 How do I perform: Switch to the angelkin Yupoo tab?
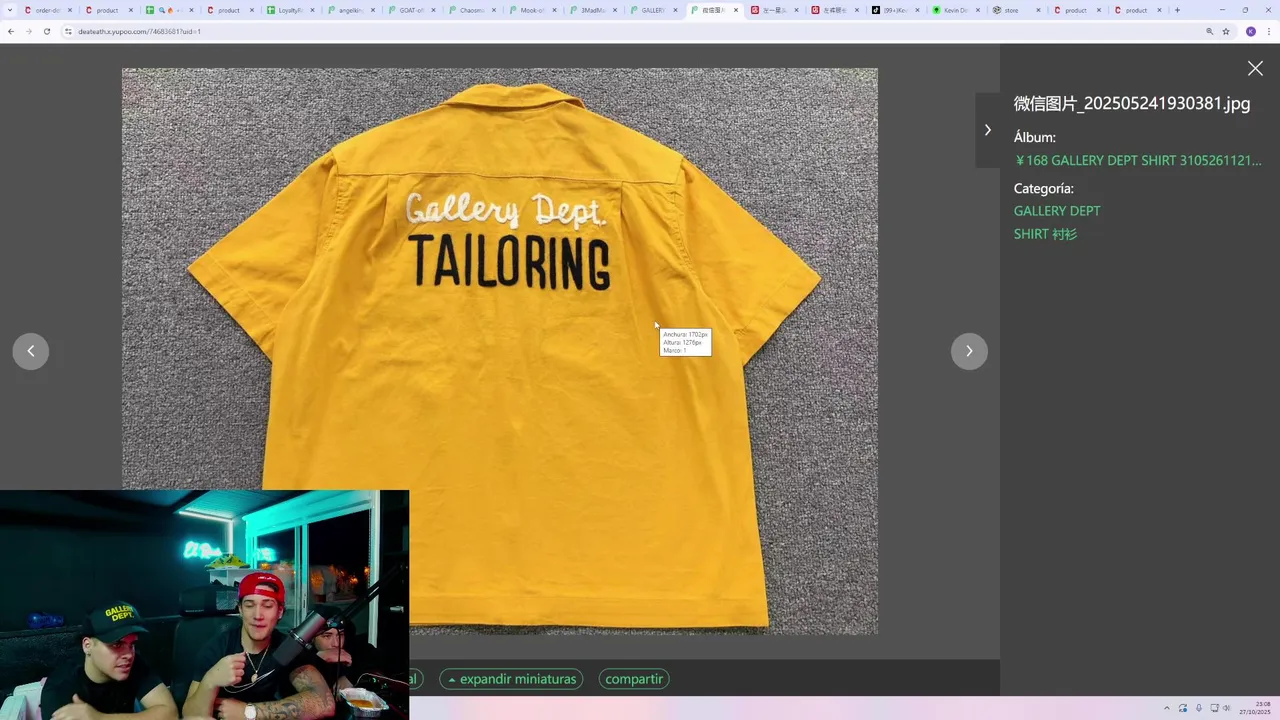[x=350, y=10]
